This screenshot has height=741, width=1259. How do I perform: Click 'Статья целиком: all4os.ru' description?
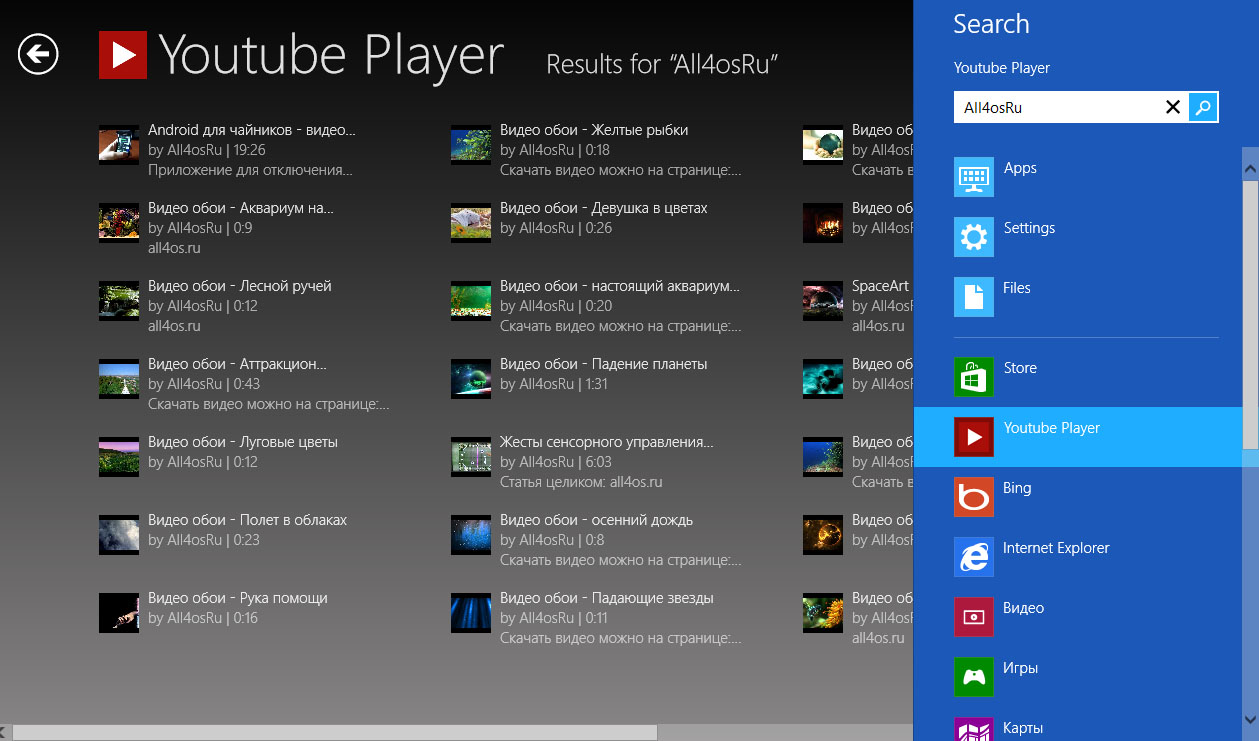581,482
